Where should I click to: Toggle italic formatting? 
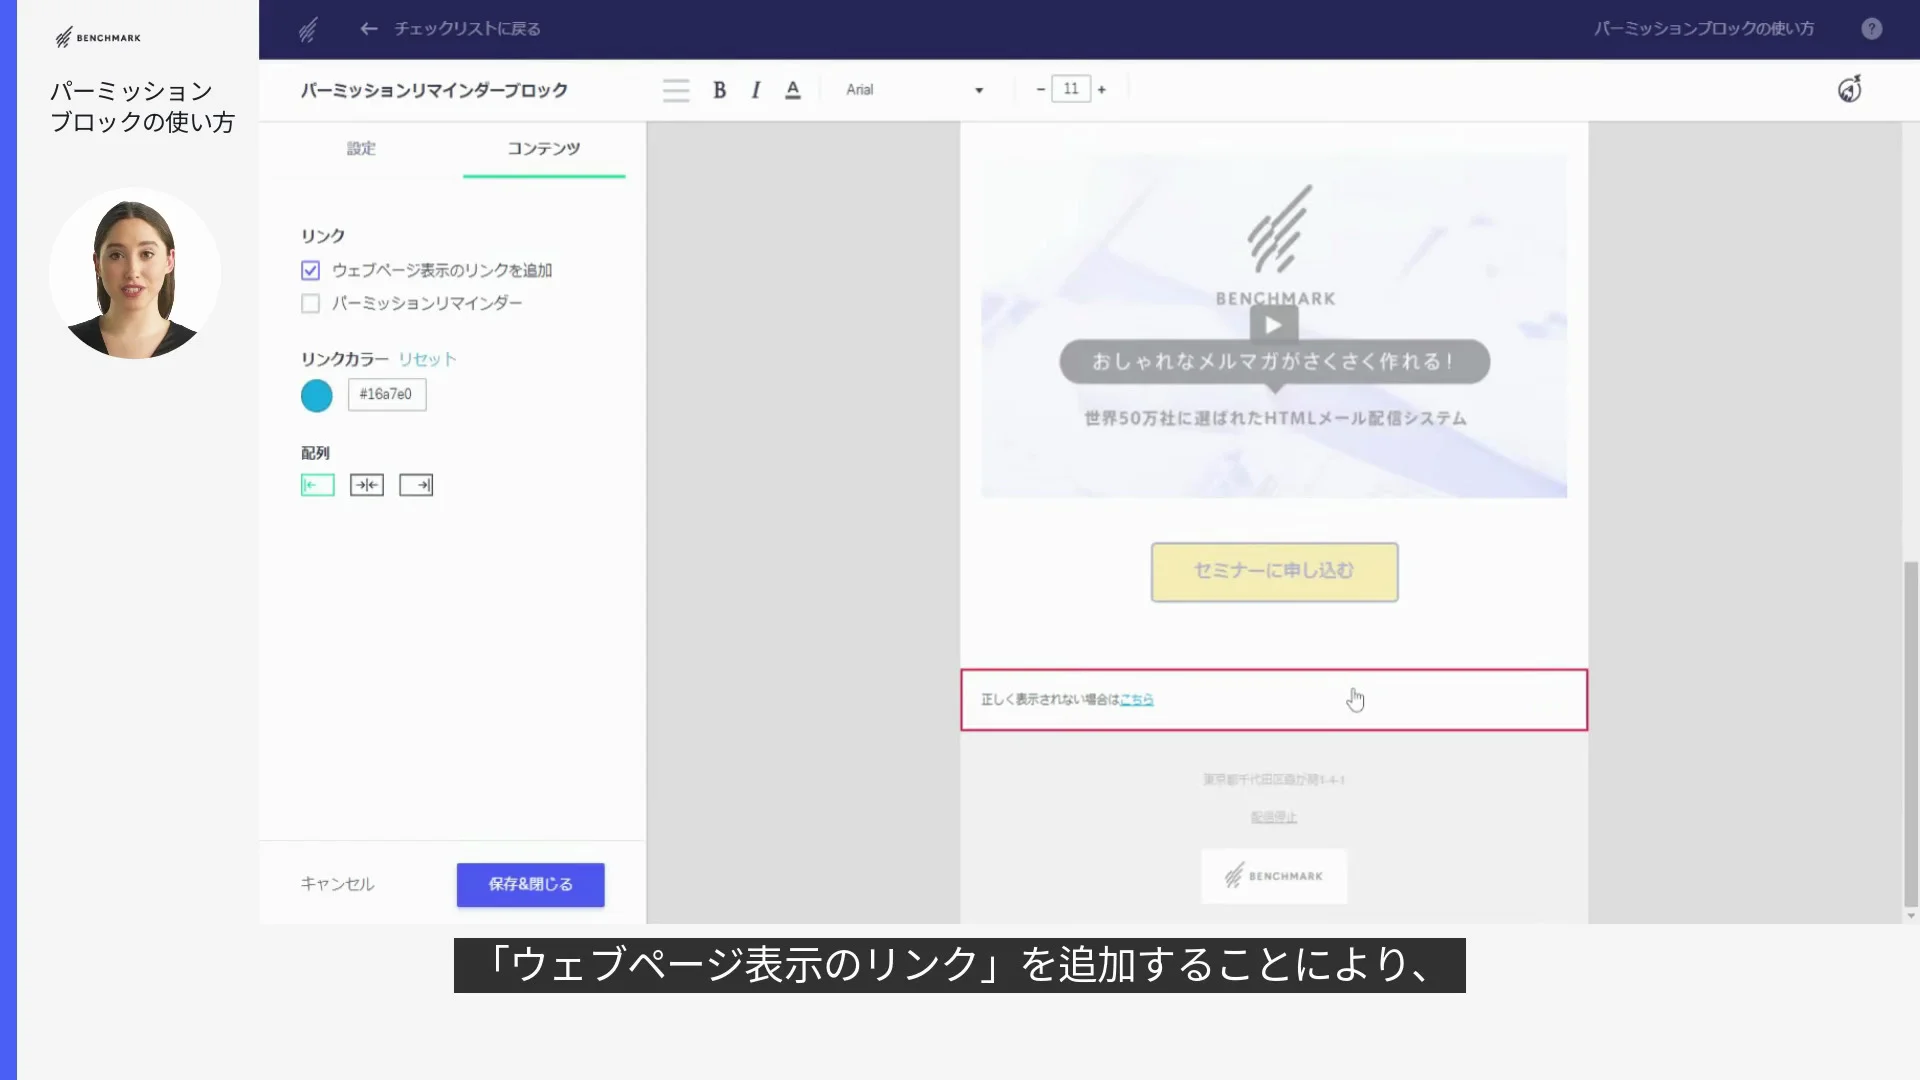[x=756, y=90]
